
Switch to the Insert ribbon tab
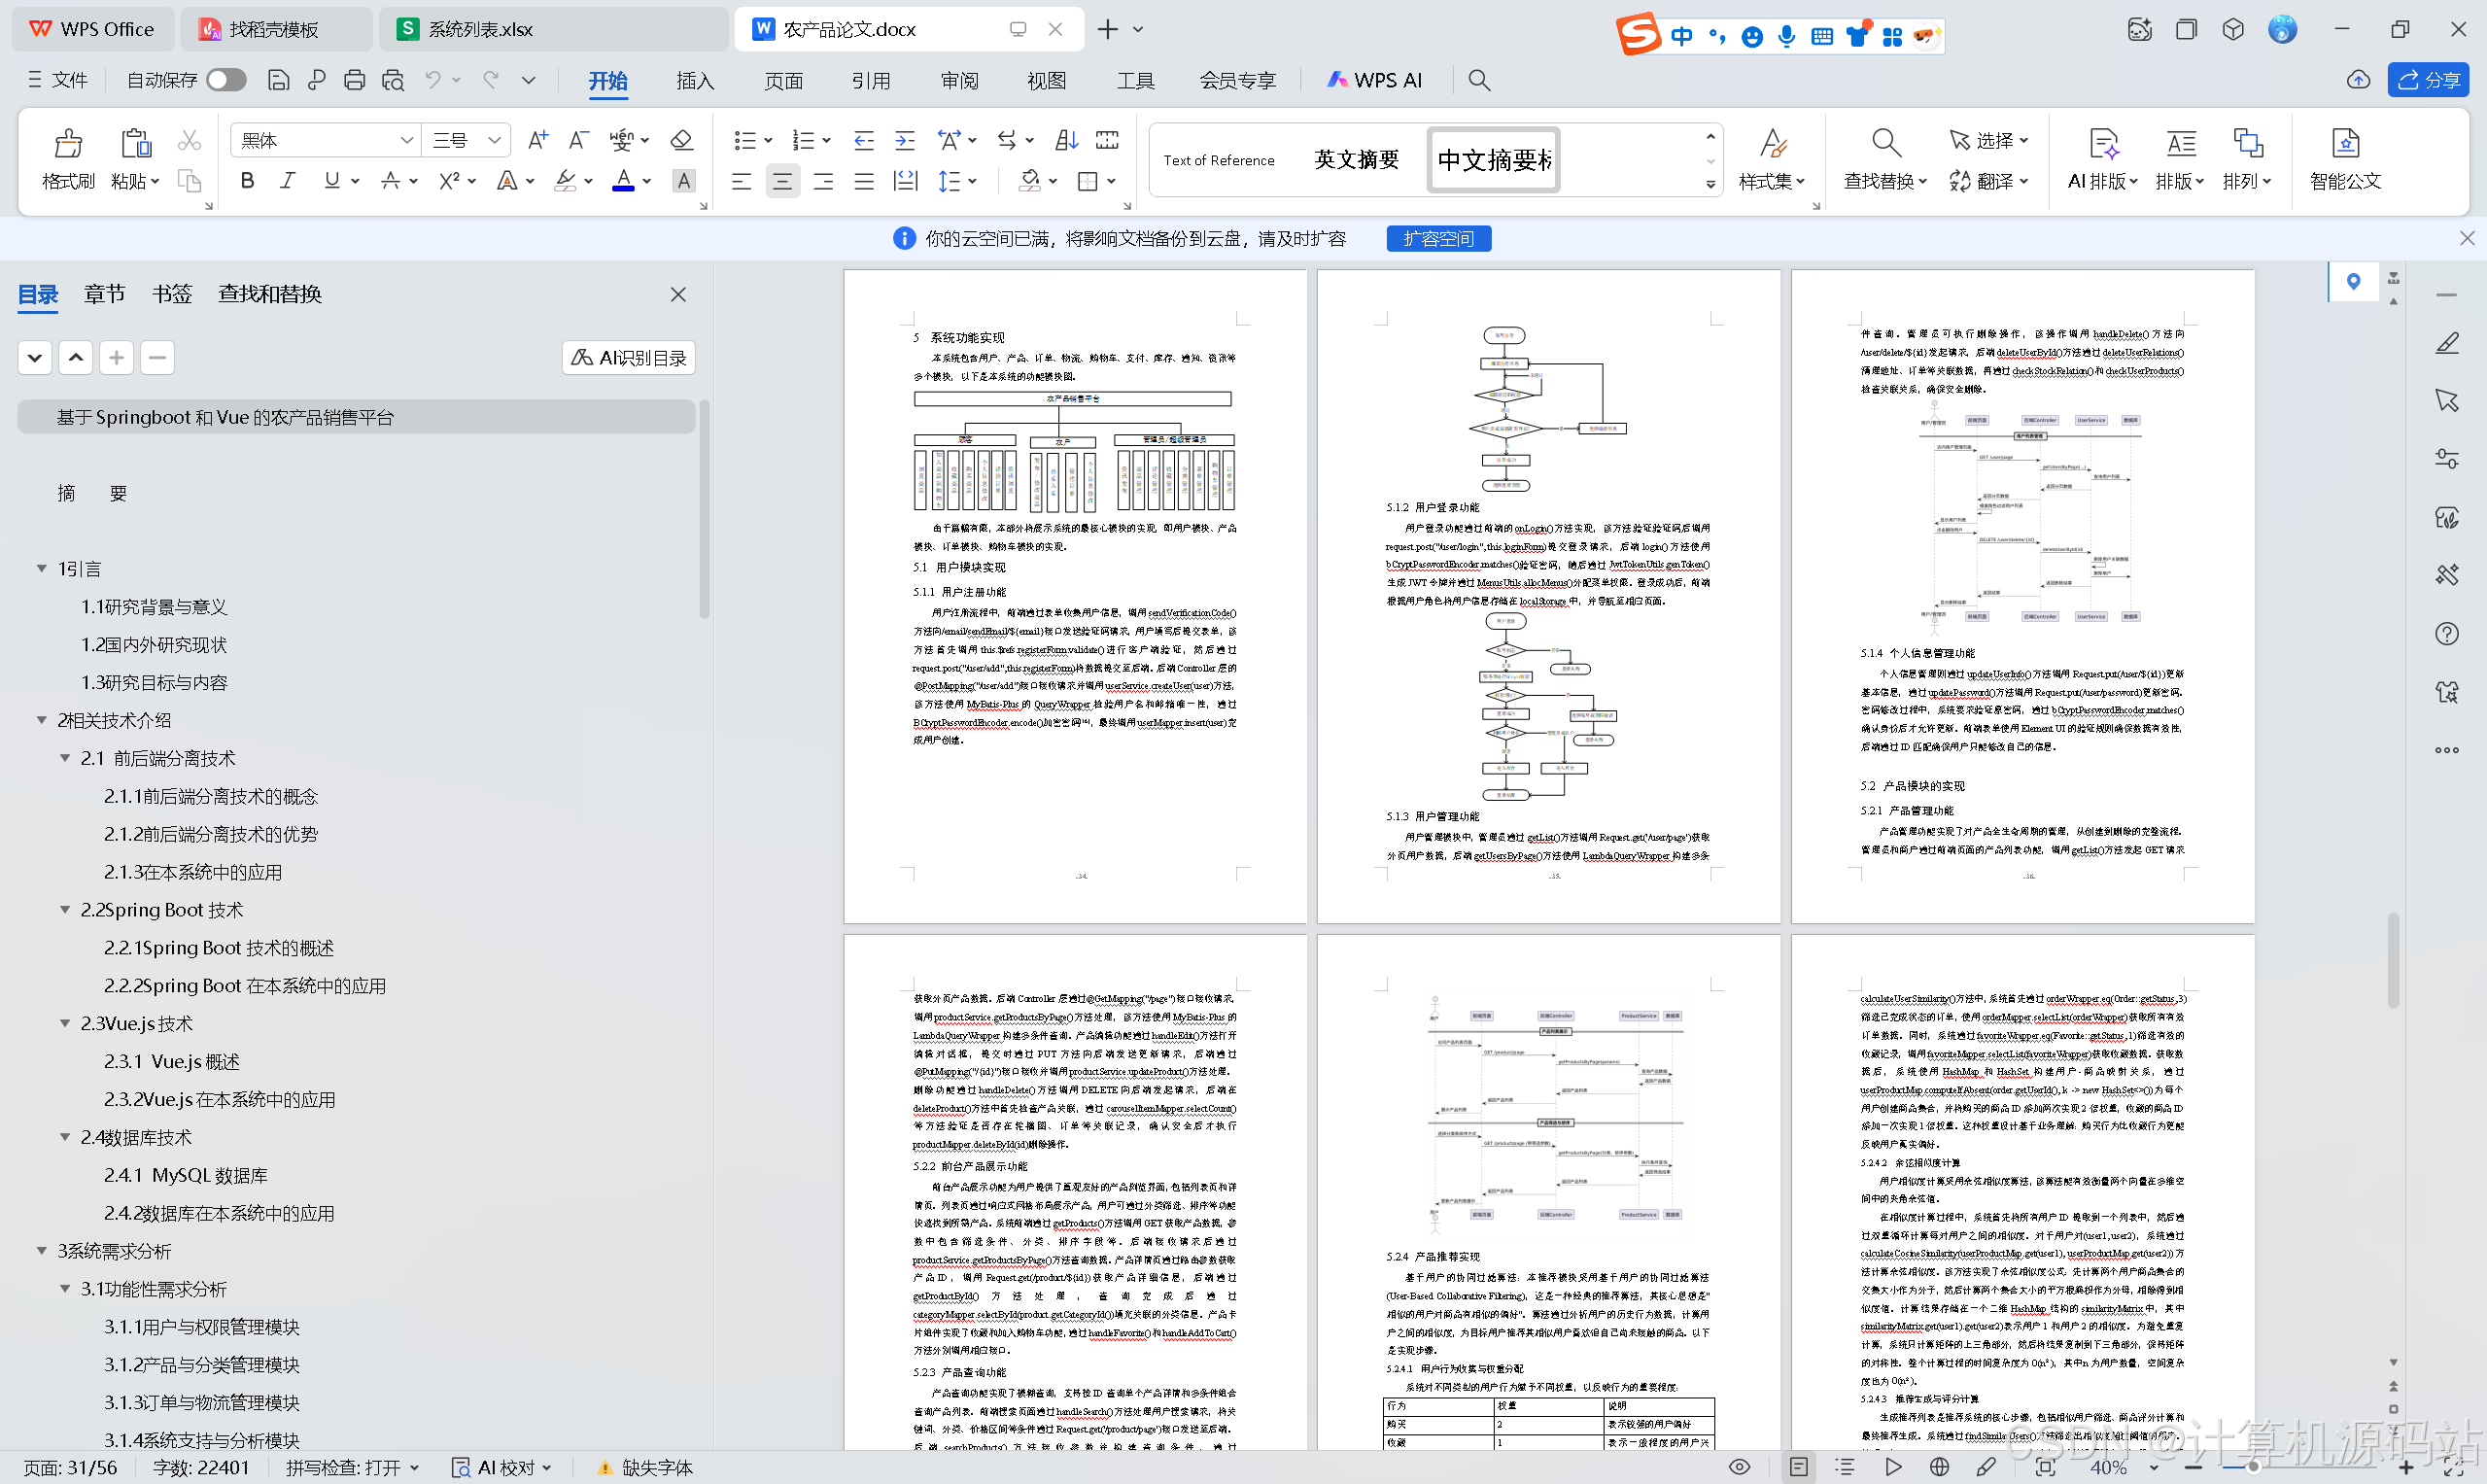[x=694, y=80]
